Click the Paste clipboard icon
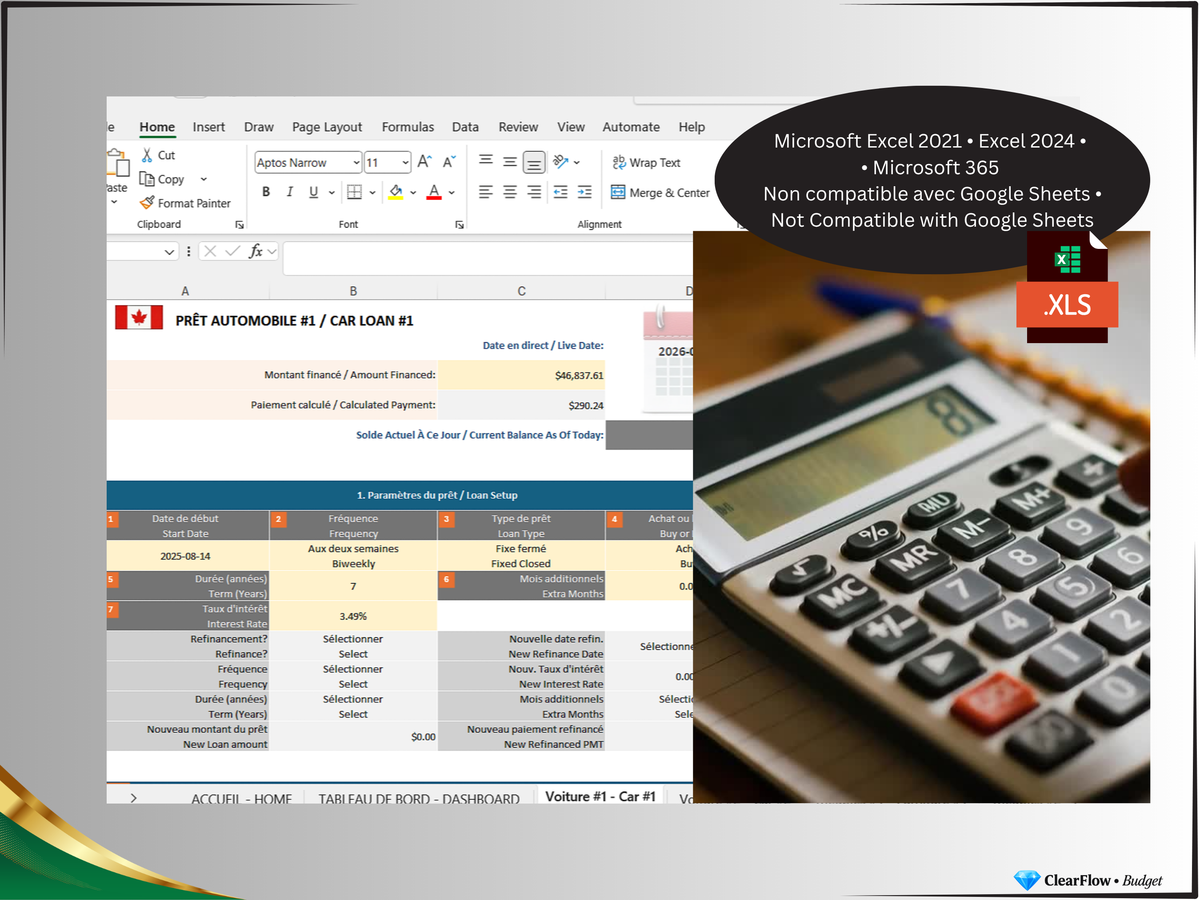Image resolution: width=1200 pixels, height=900 pixels. [118, 164]
